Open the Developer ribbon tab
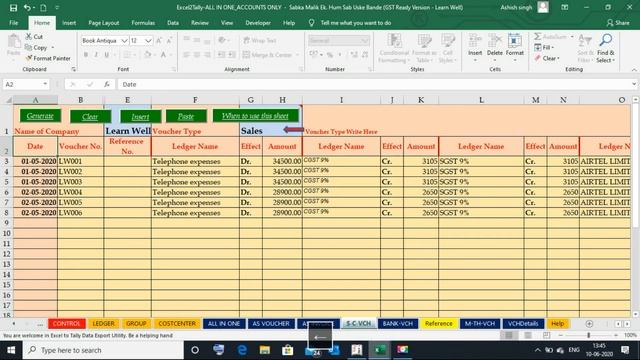Screen dimensions: 640x360 [258, 23]
